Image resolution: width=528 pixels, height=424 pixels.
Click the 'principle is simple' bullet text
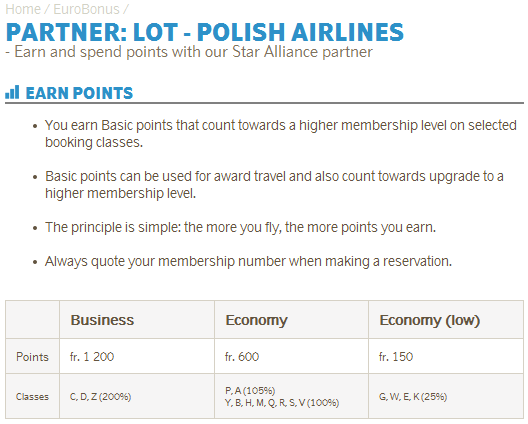[x=240, y=227]
